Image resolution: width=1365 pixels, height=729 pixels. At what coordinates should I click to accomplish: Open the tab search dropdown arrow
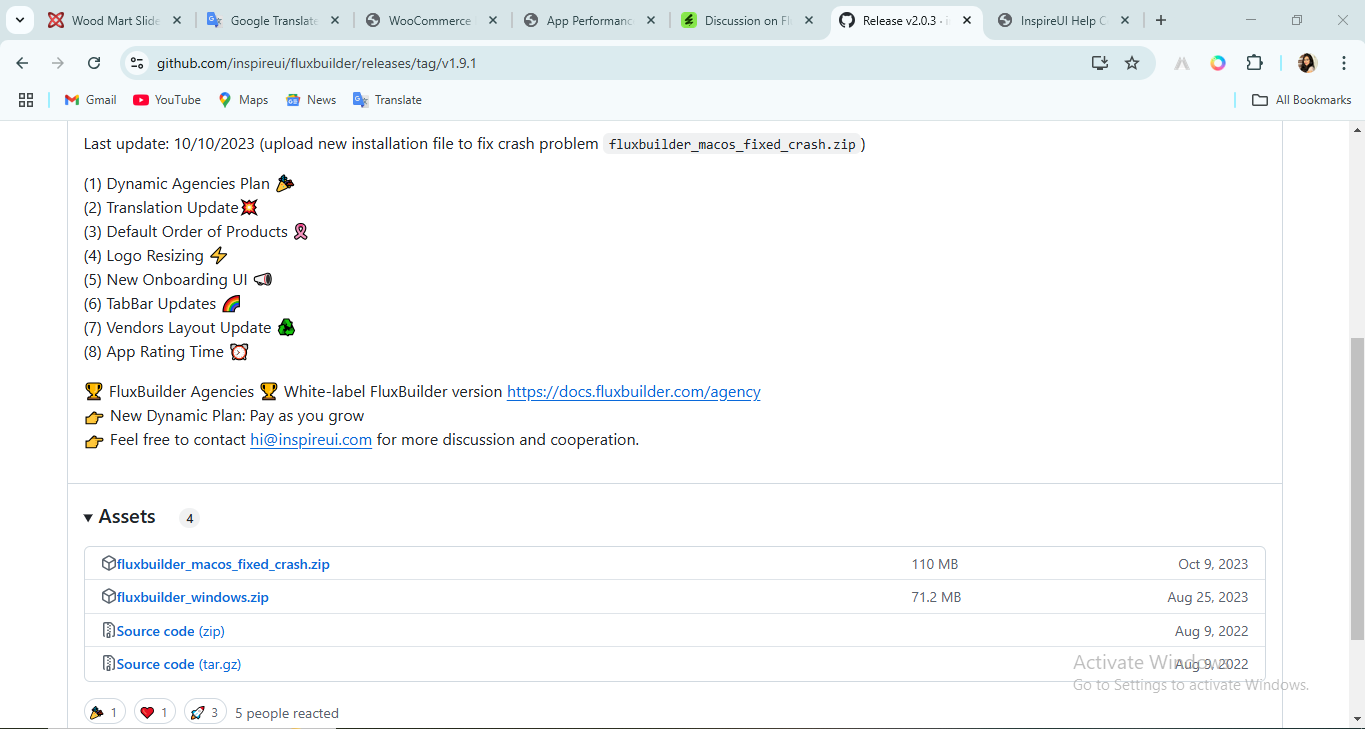pyautogui.click(x=19, y=20)
